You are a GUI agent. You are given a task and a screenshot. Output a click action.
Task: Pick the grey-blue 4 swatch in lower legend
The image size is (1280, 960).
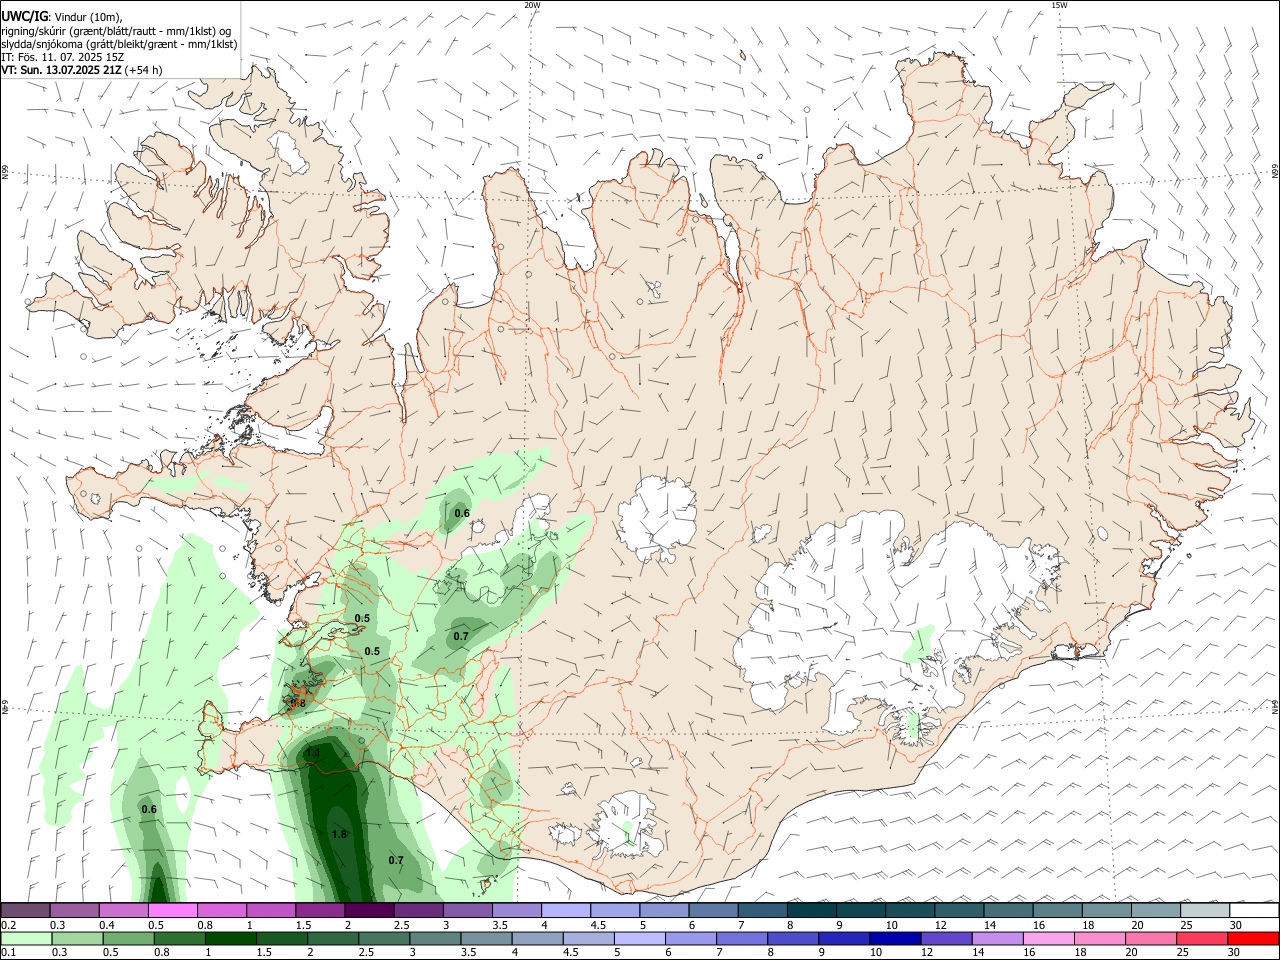pyautogui.click(x=536, y=939)
